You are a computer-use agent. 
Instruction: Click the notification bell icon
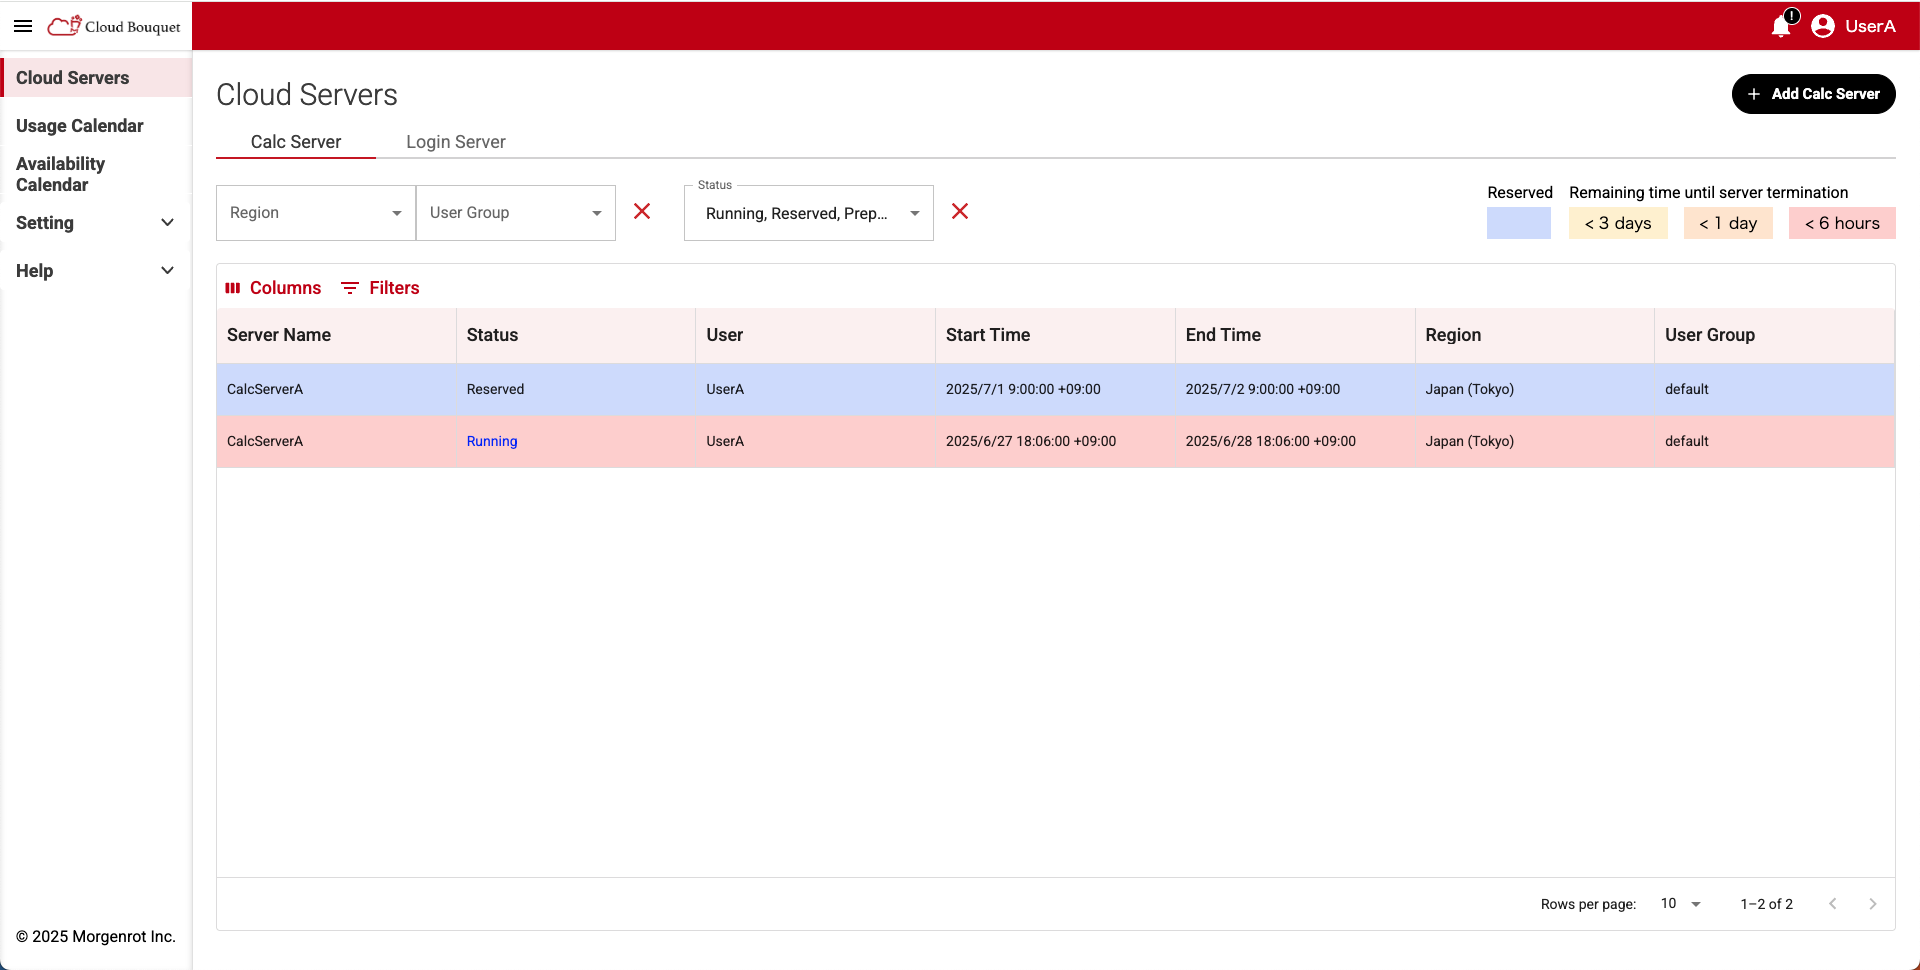point(1780,27)
